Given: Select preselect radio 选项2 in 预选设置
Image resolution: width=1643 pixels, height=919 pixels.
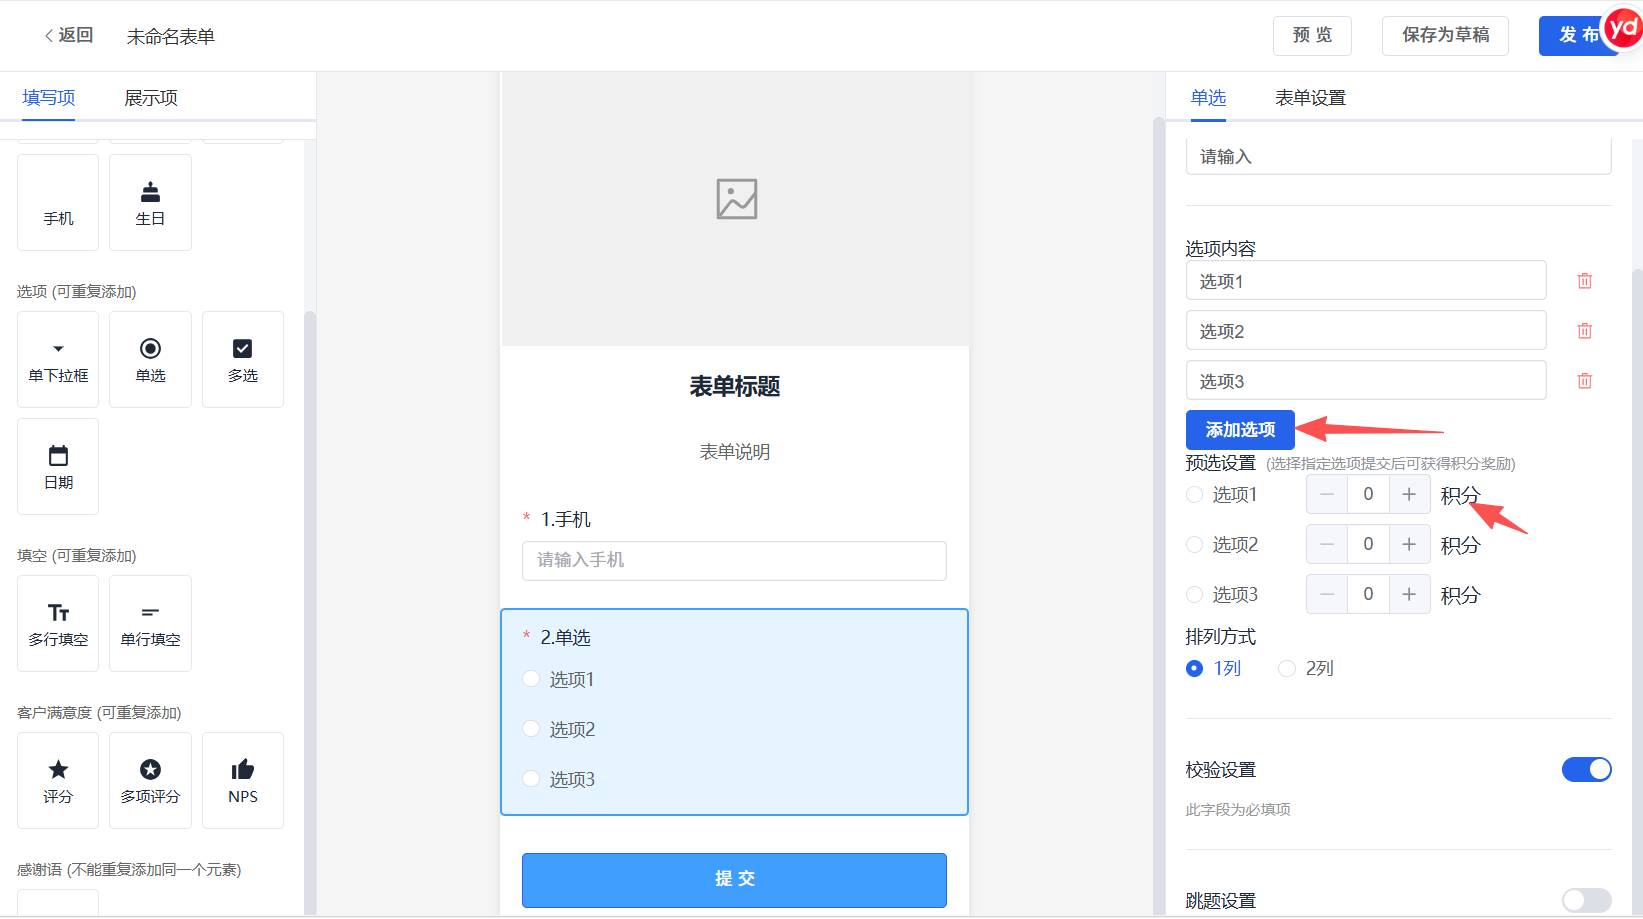Looking at the screenshot, I should (x=1194, y=544).
